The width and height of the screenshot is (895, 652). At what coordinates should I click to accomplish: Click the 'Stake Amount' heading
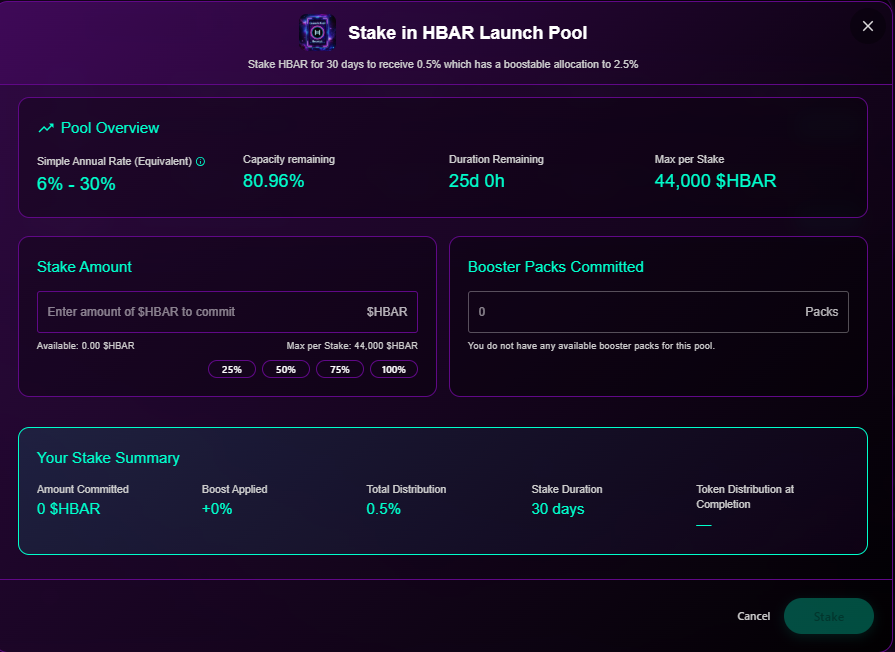pos(84,267)
